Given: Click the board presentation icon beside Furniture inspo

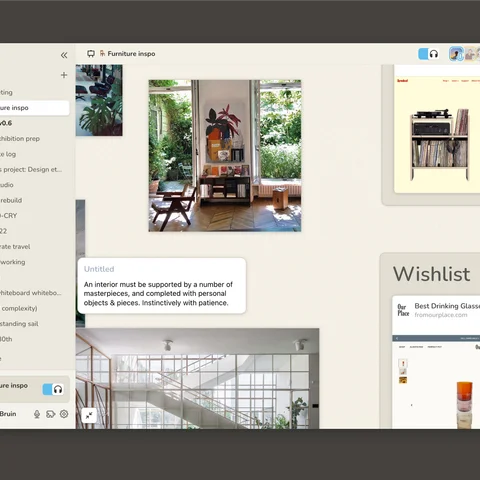Looking at the screenshot, I should pos(91,54).
